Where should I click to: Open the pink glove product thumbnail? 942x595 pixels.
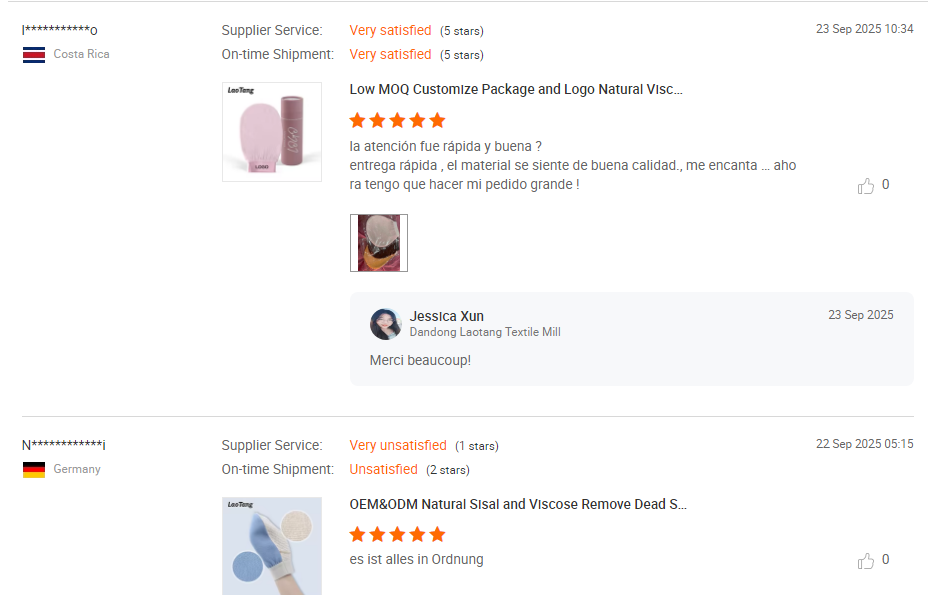point(272,132)
